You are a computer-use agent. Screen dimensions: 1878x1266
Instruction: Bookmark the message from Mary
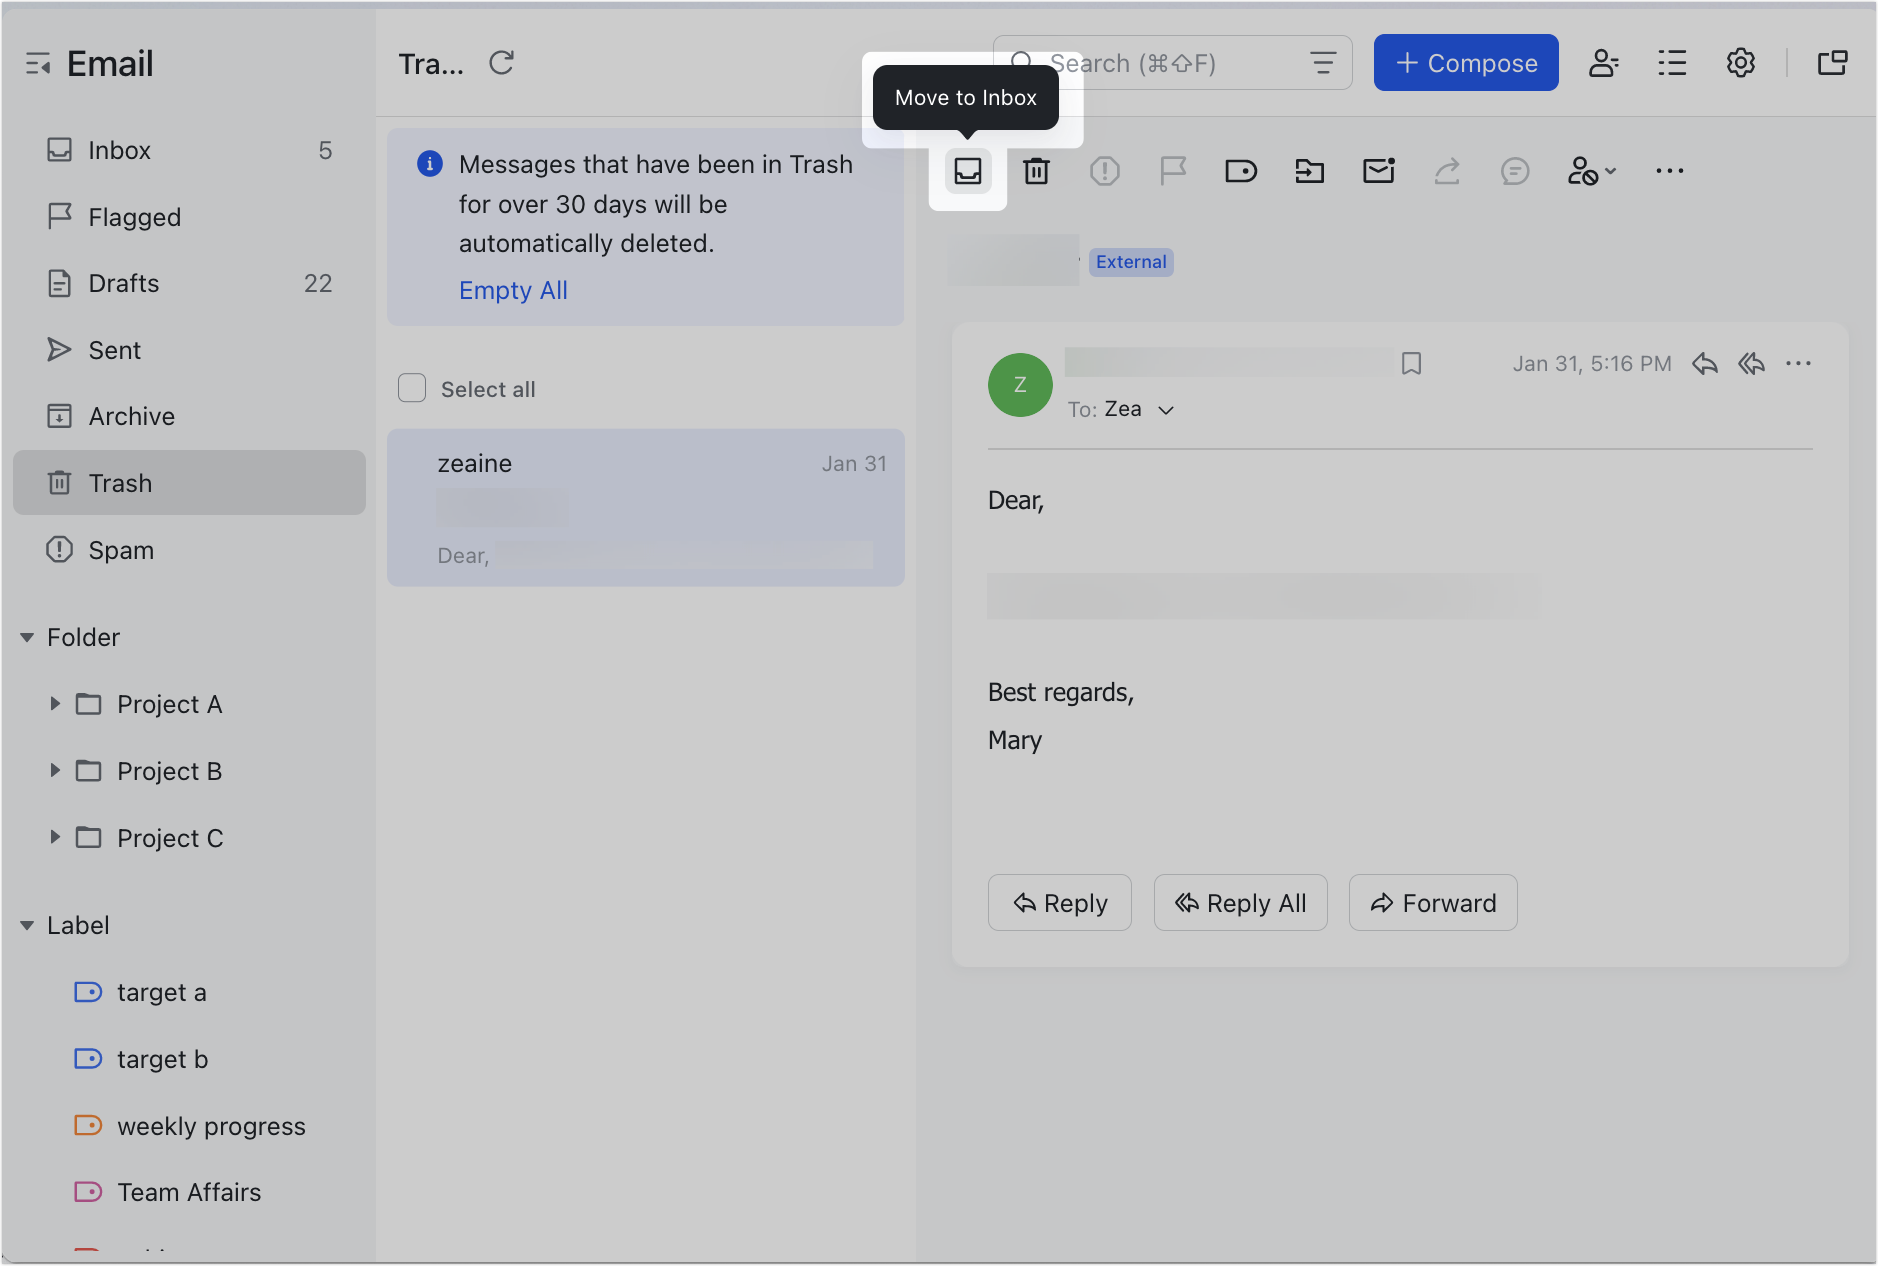[1410, 363]
